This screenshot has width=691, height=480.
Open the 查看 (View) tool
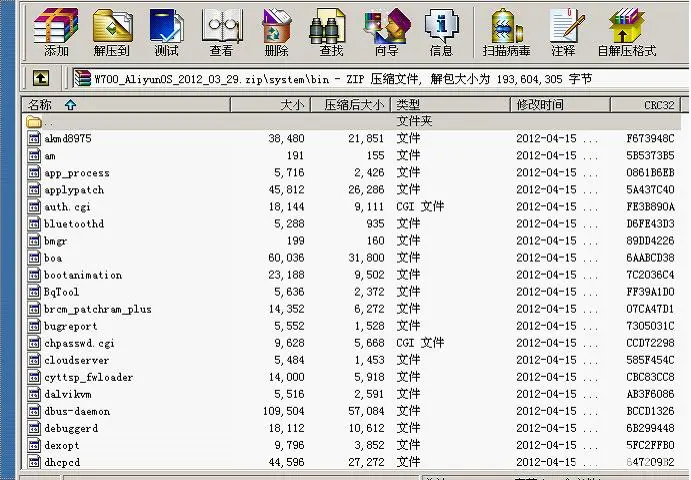click(x=221, y=32)
